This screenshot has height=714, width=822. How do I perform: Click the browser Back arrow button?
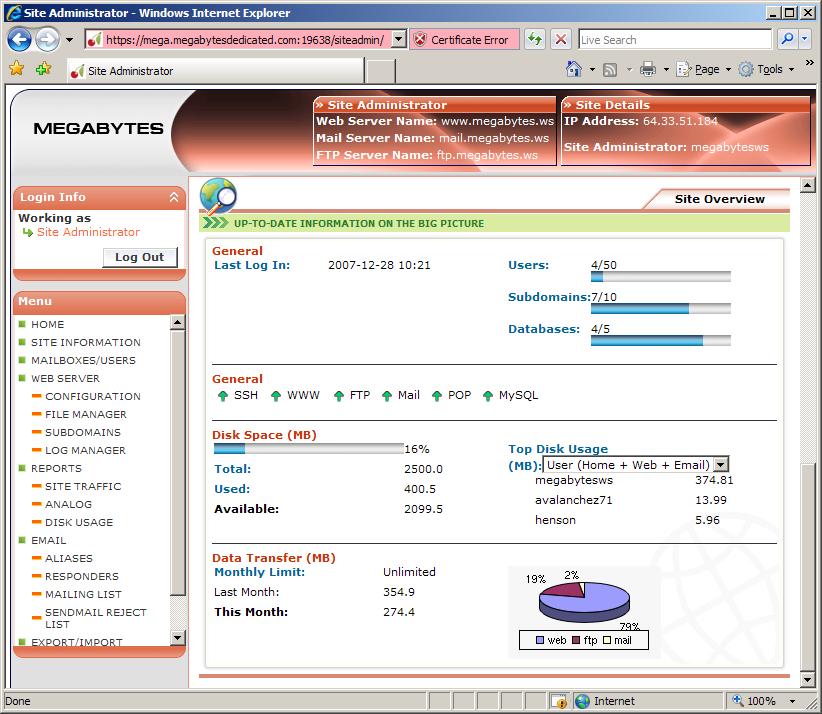[20, 40]
